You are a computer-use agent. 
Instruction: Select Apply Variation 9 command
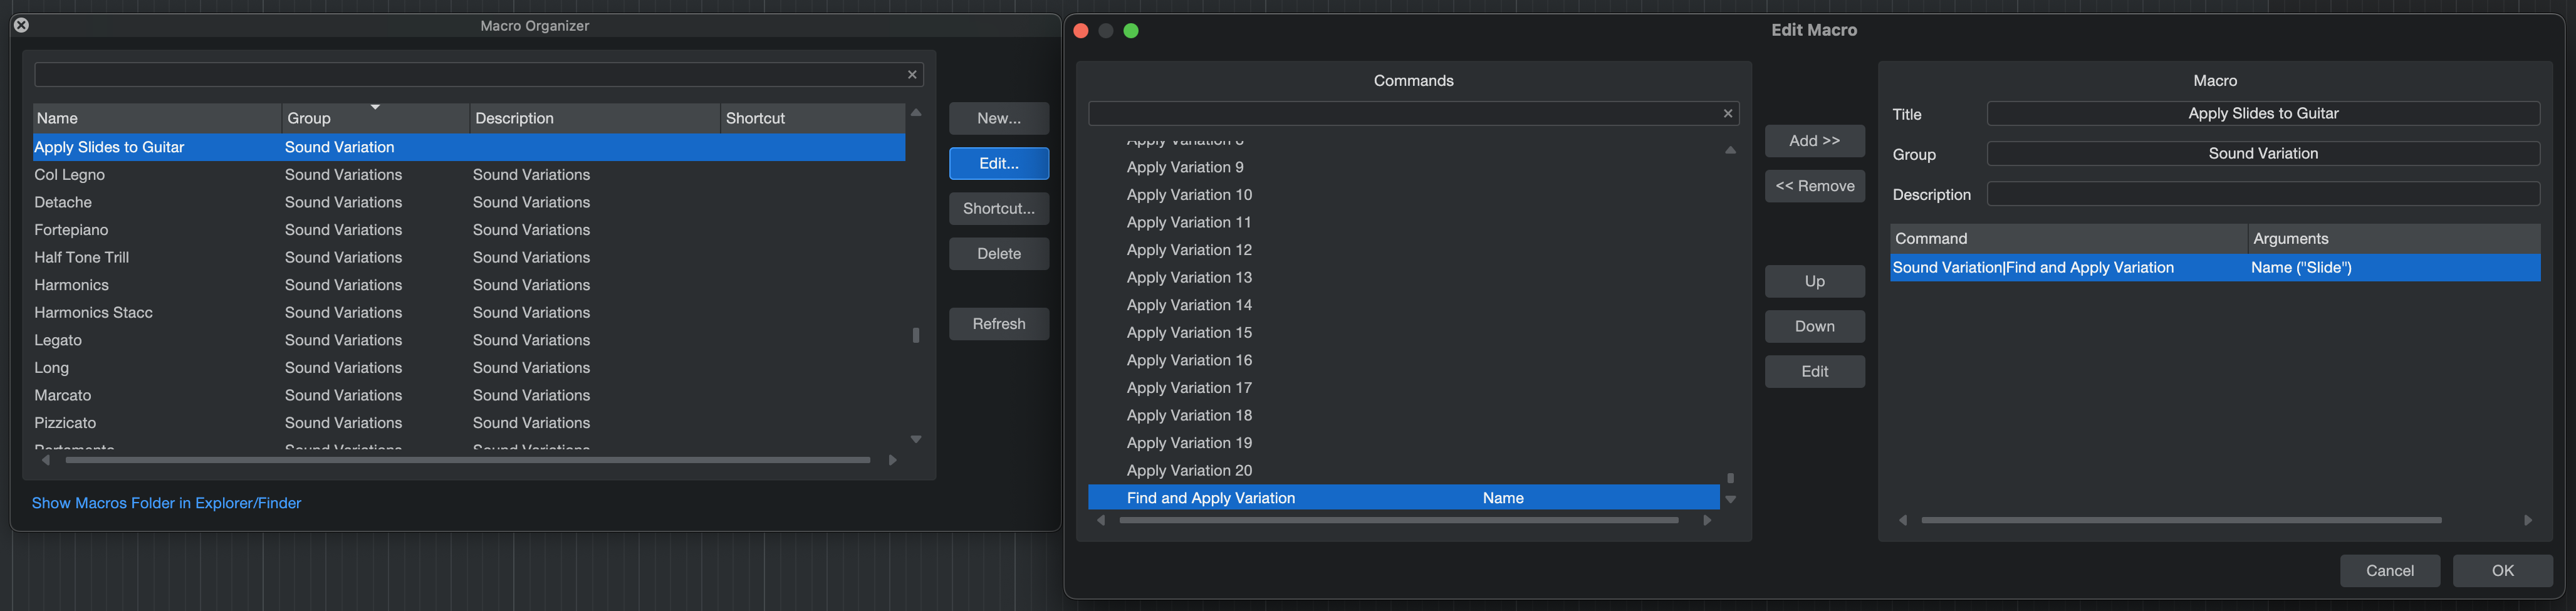coord(1404,167)
